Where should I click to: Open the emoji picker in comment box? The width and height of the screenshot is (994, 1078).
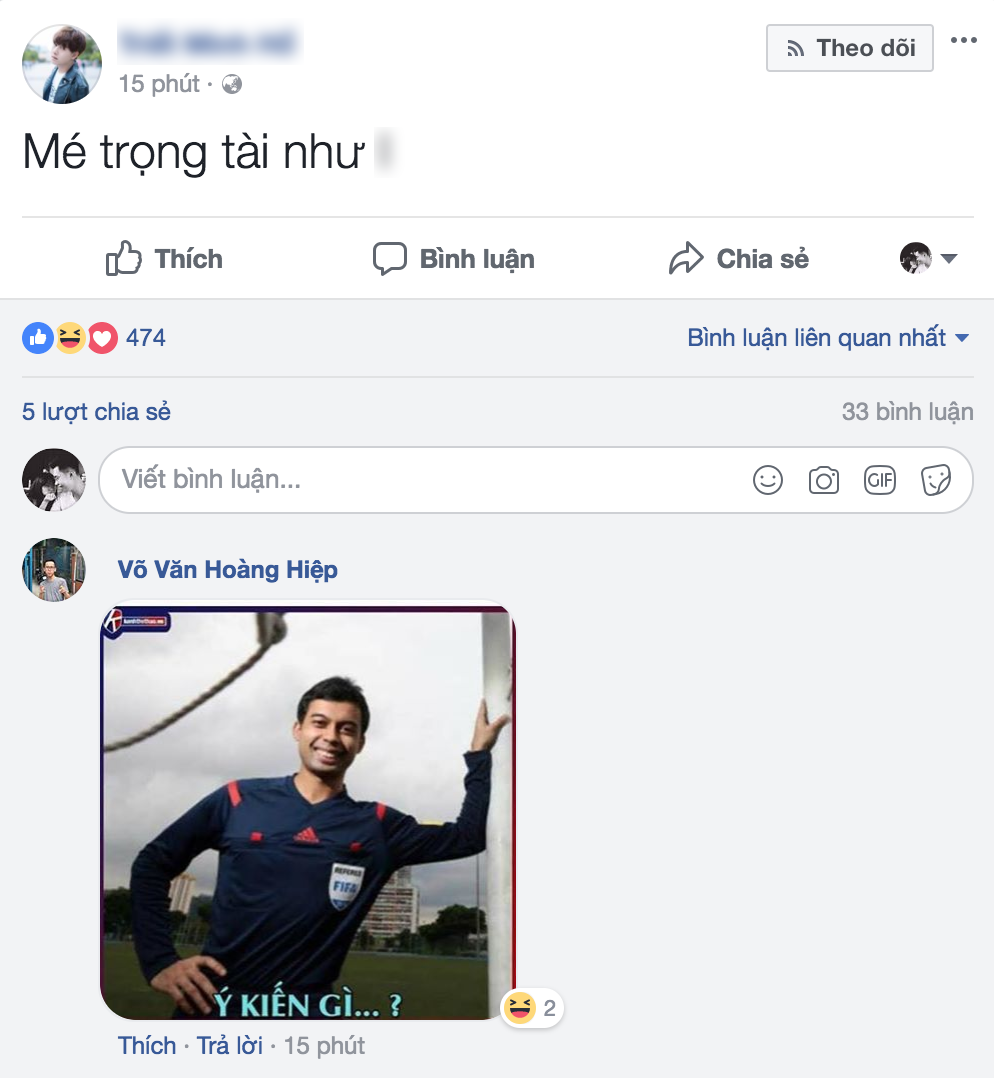click(768, 480)
